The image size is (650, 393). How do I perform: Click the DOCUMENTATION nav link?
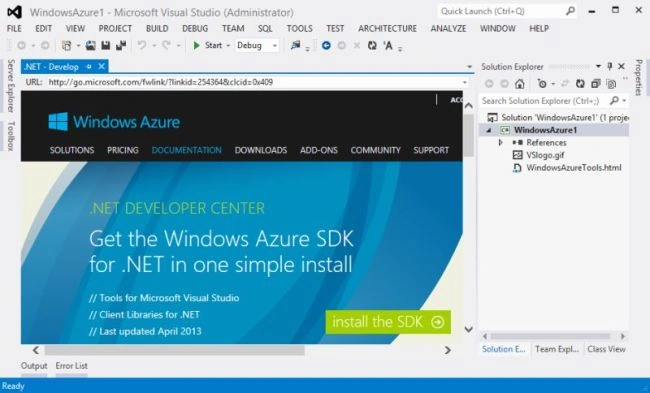(187, 150)
